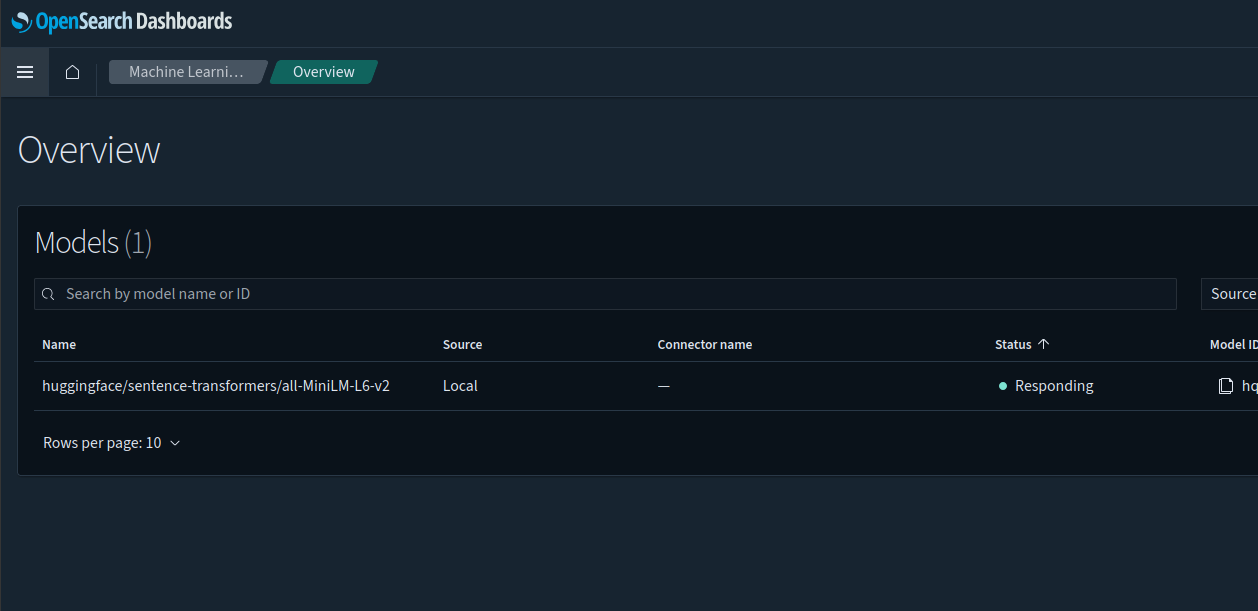Sort by Status using the arrow icon
Image resolution: width=1258 pixels, height=611 pixels.
pos(1044,344)
